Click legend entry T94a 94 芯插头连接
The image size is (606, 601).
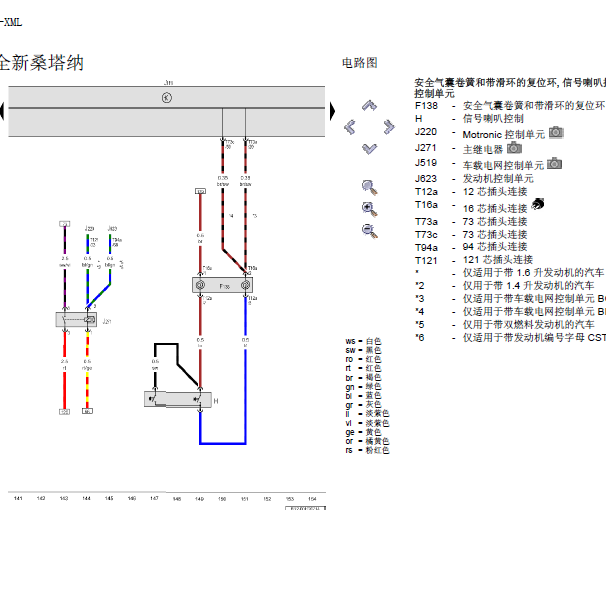(471, 247)
